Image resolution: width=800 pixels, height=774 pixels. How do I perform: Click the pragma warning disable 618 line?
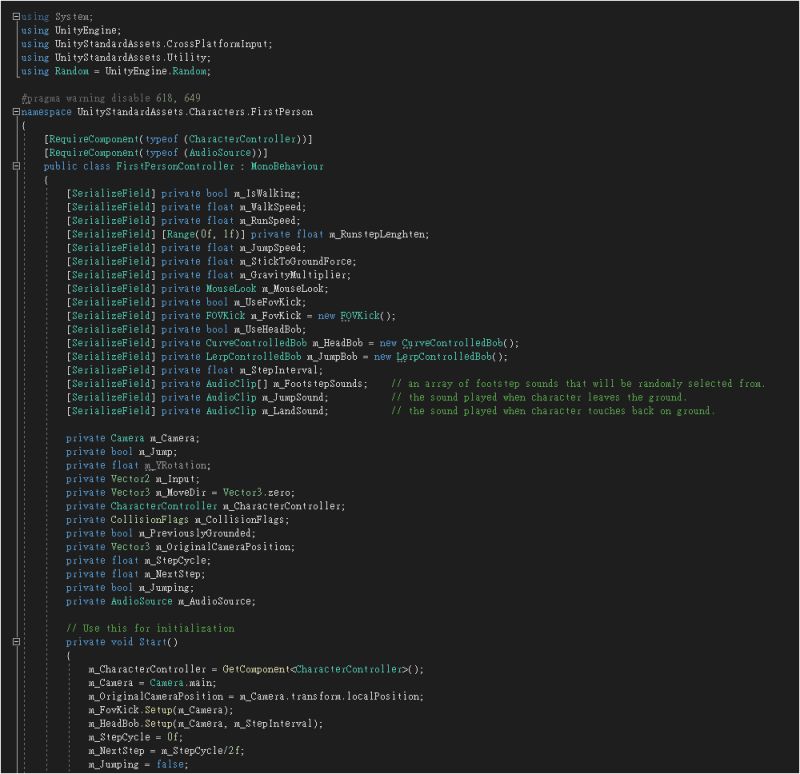point(110,98)
